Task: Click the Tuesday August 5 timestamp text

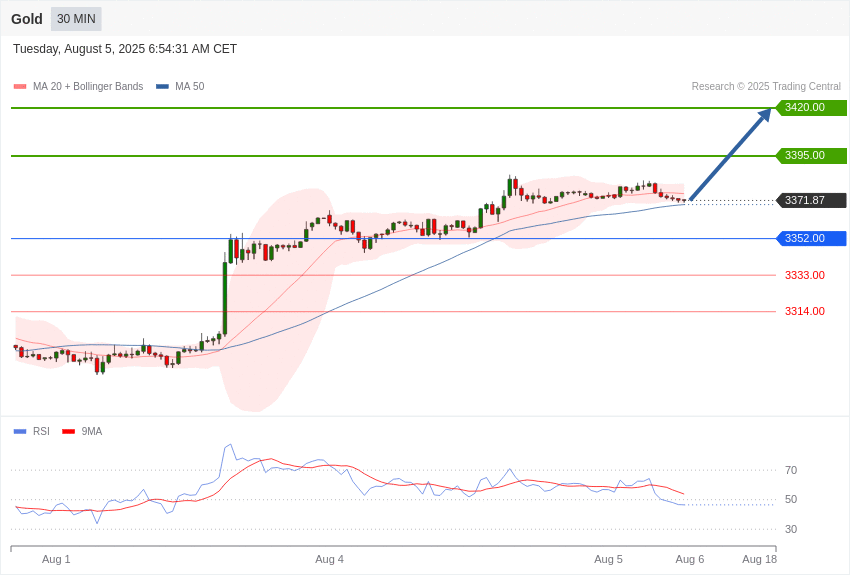Action: 125,49
